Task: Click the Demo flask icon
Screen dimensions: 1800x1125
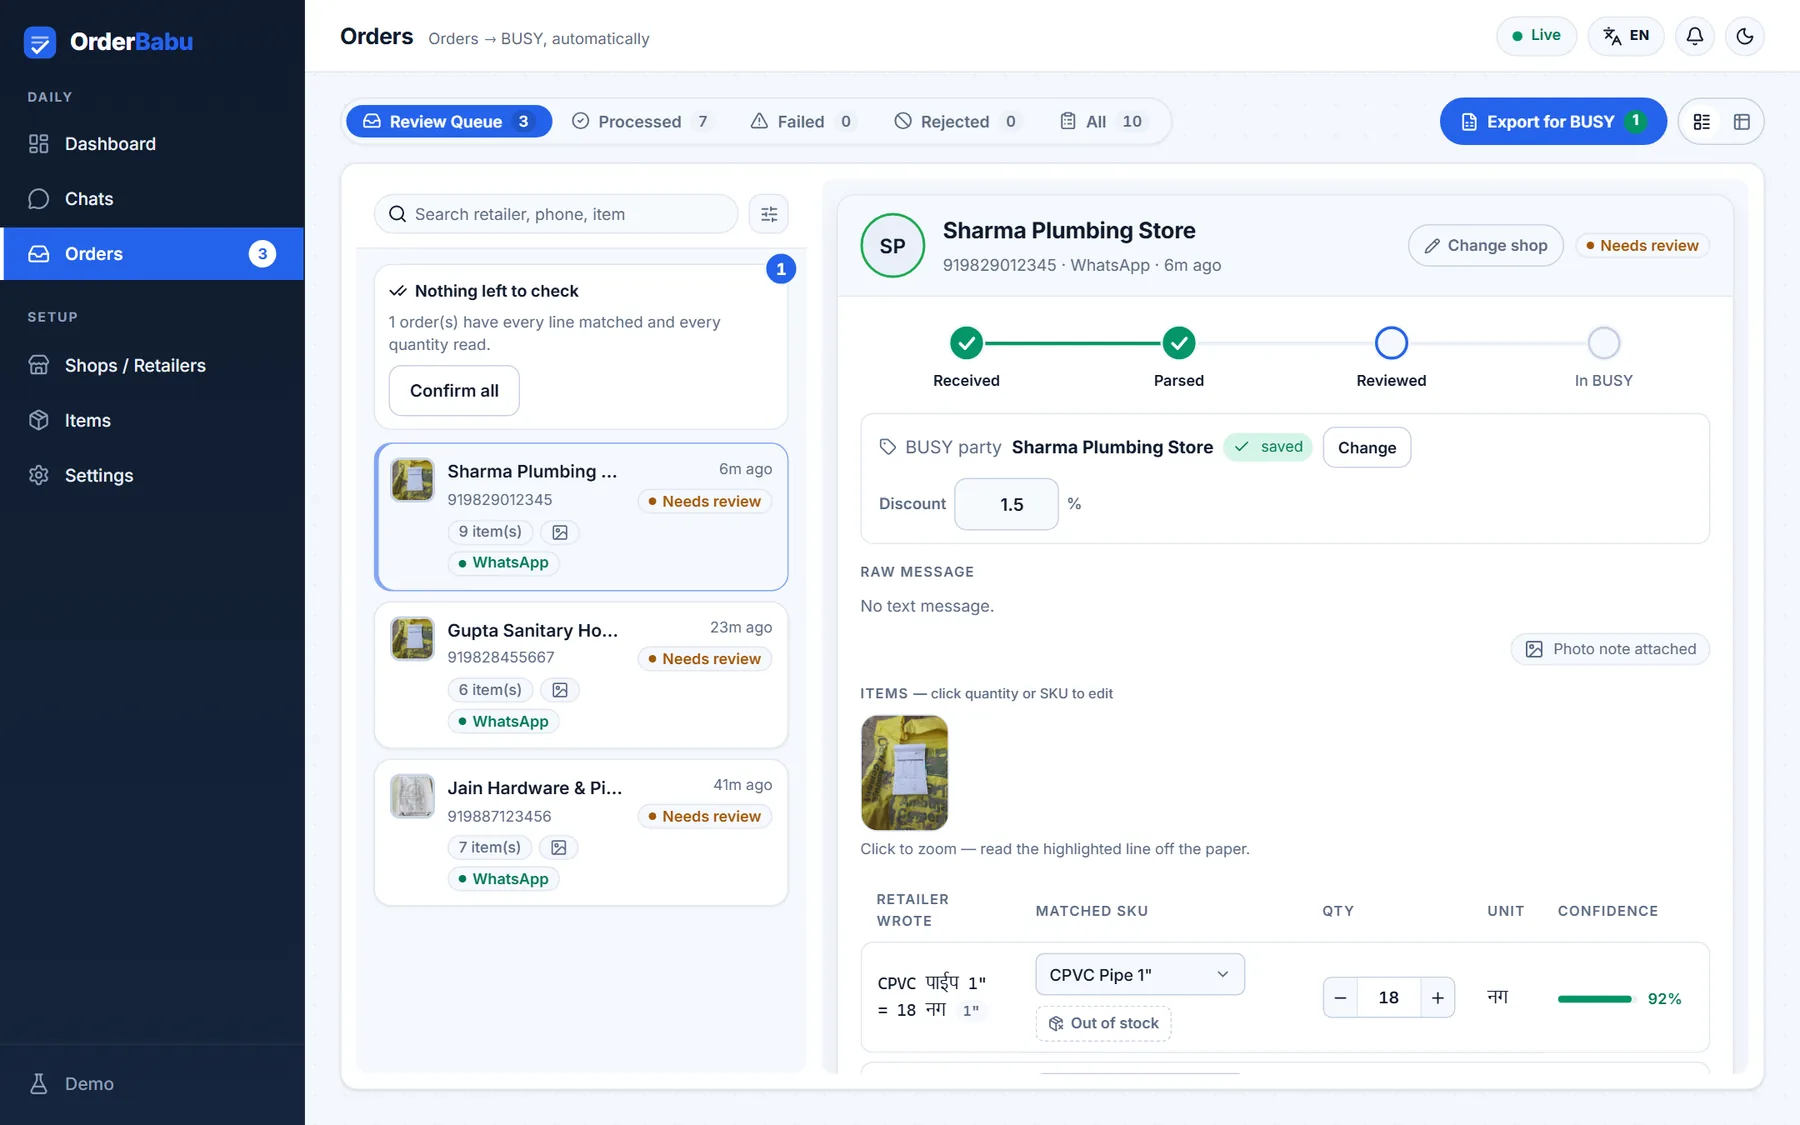Action: [39, 1084]
